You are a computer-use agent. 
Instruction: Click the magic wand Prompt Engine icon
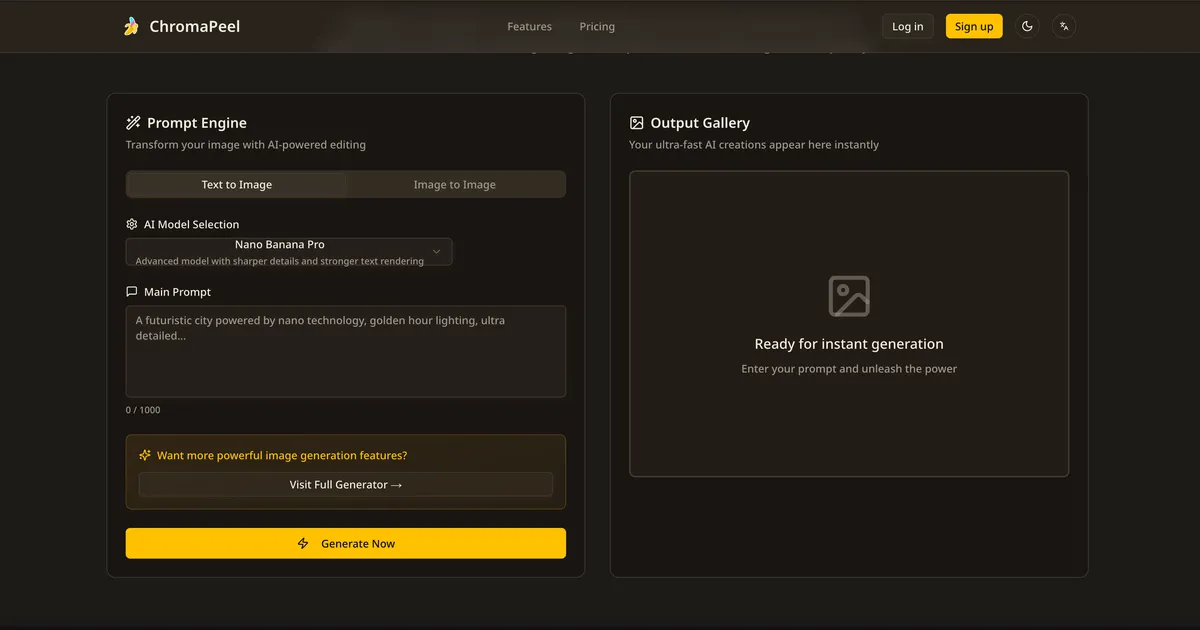(133, 123)
